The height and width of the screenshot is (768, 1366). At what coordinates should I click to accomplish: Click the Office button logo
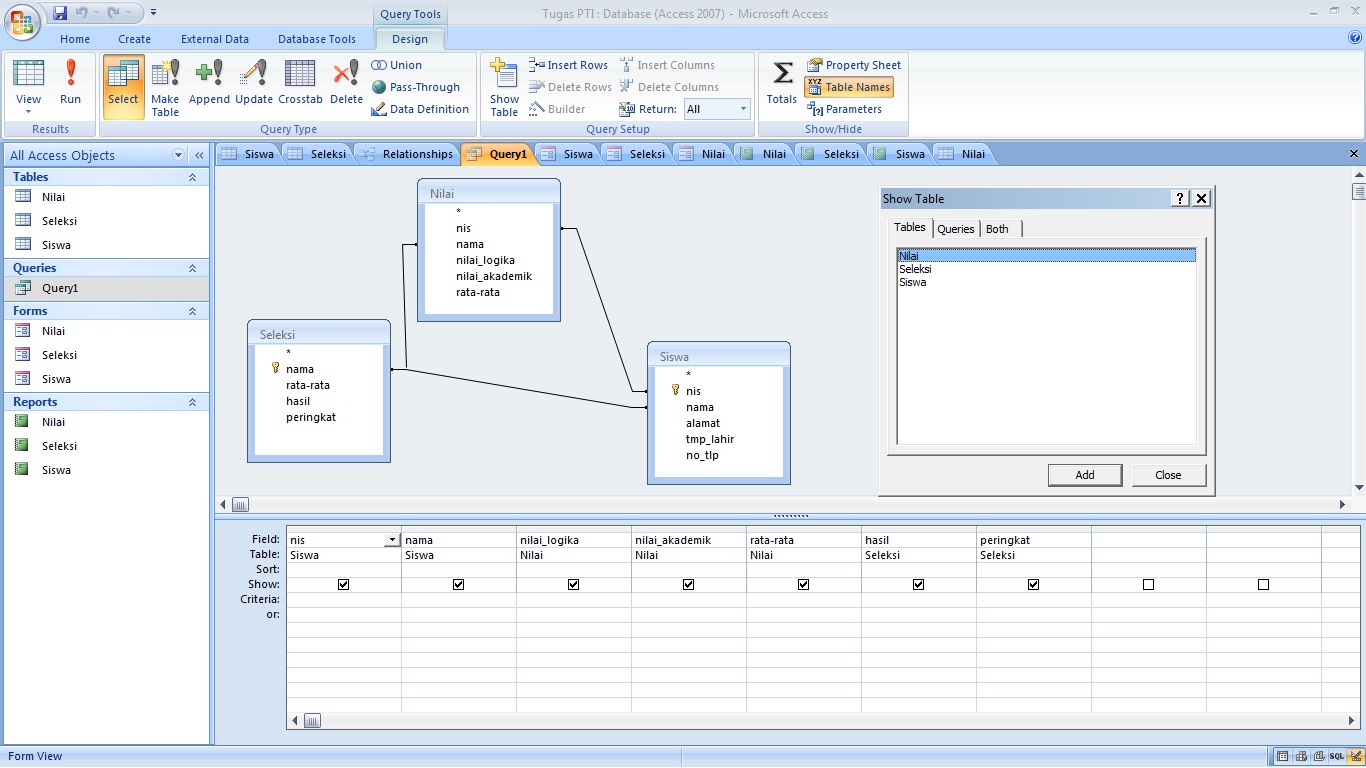21,20
